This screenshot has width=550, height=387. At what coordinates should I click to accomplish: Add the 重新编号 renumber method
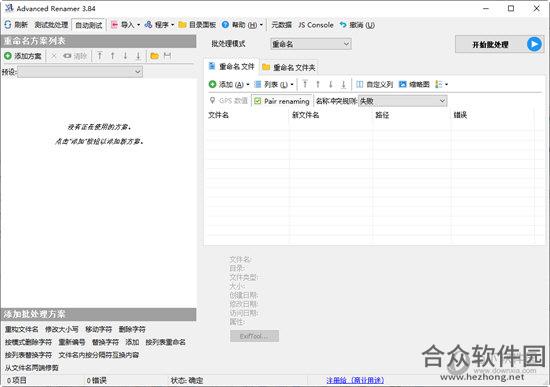click(x=72, y=342)
